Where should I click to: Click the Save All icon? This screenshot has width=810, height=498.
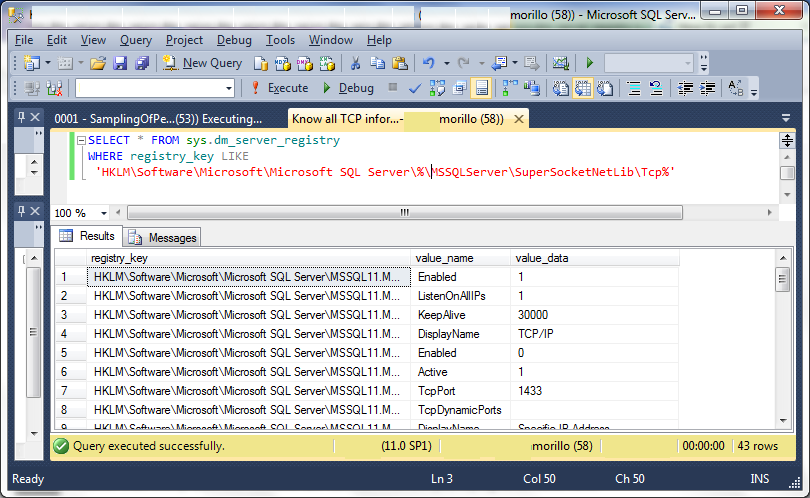click(142, 63)
